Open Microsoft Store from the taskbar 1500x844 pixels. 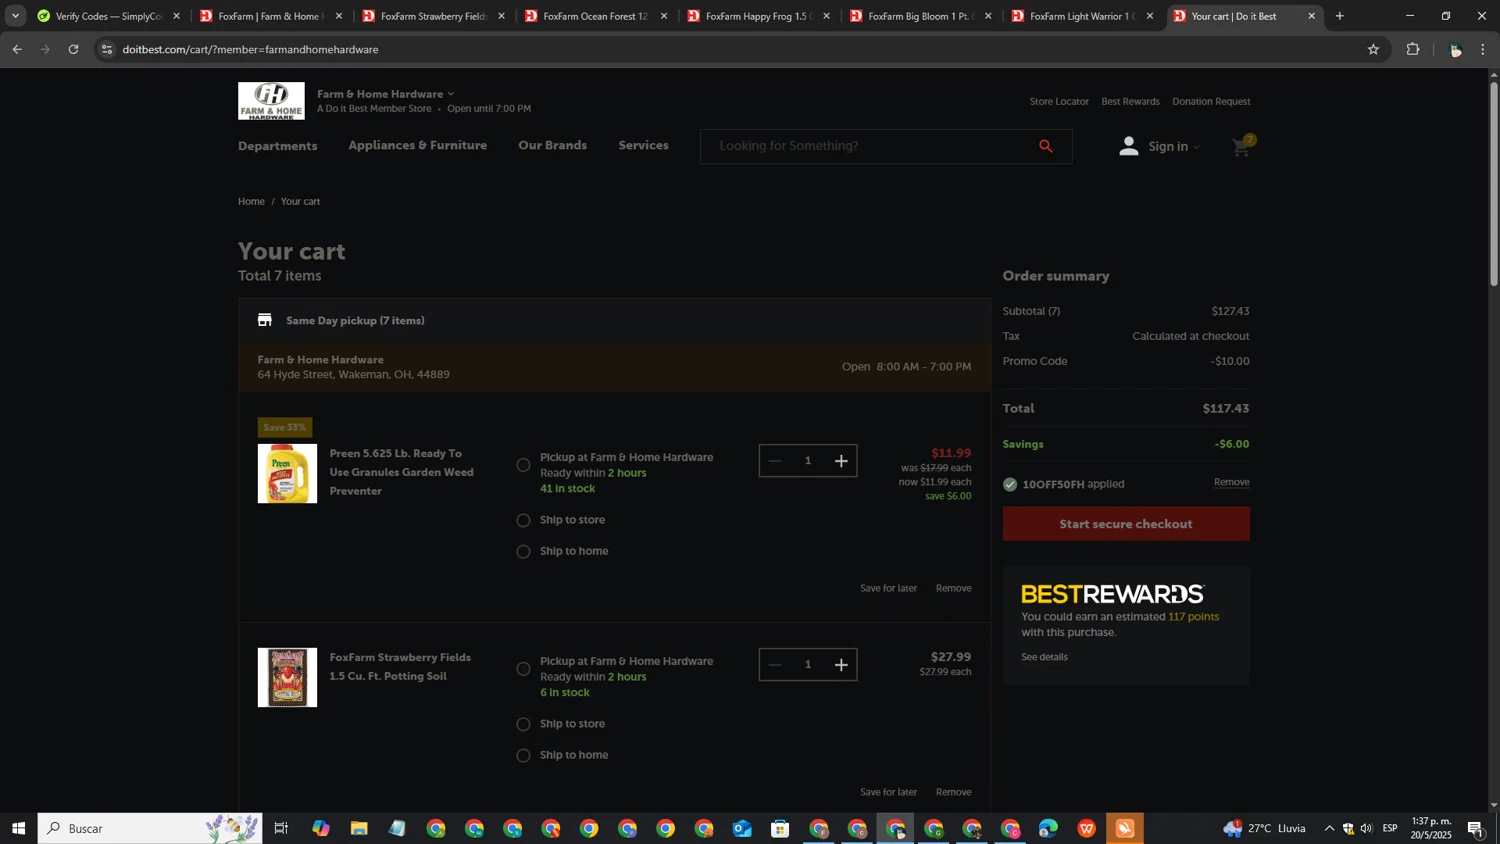coord(781,828)
